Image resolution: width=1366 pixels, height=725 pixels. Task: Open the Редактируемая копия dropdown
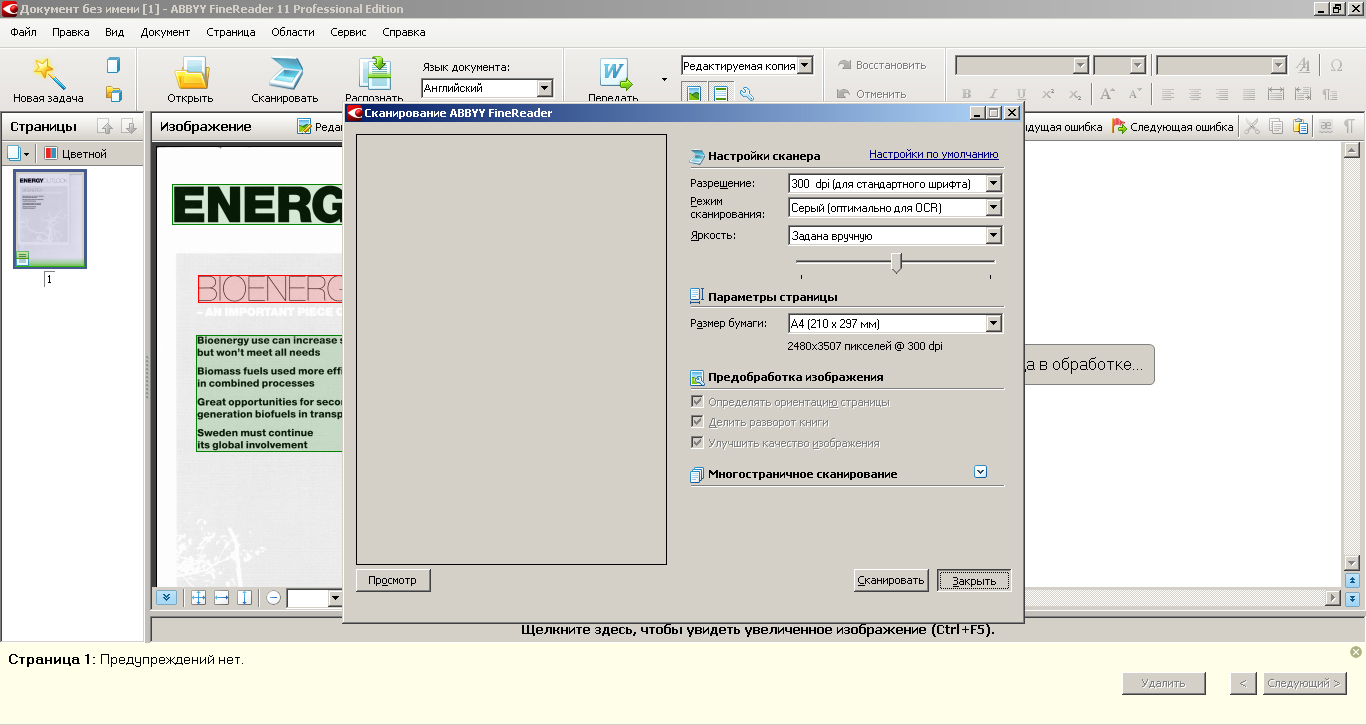point(805,66)
